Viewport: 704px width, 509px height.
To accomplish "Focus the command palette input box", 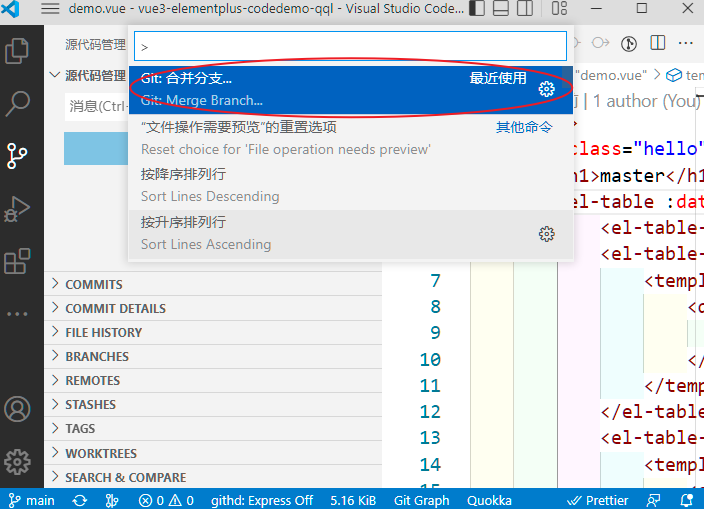I will pos(350,46).
